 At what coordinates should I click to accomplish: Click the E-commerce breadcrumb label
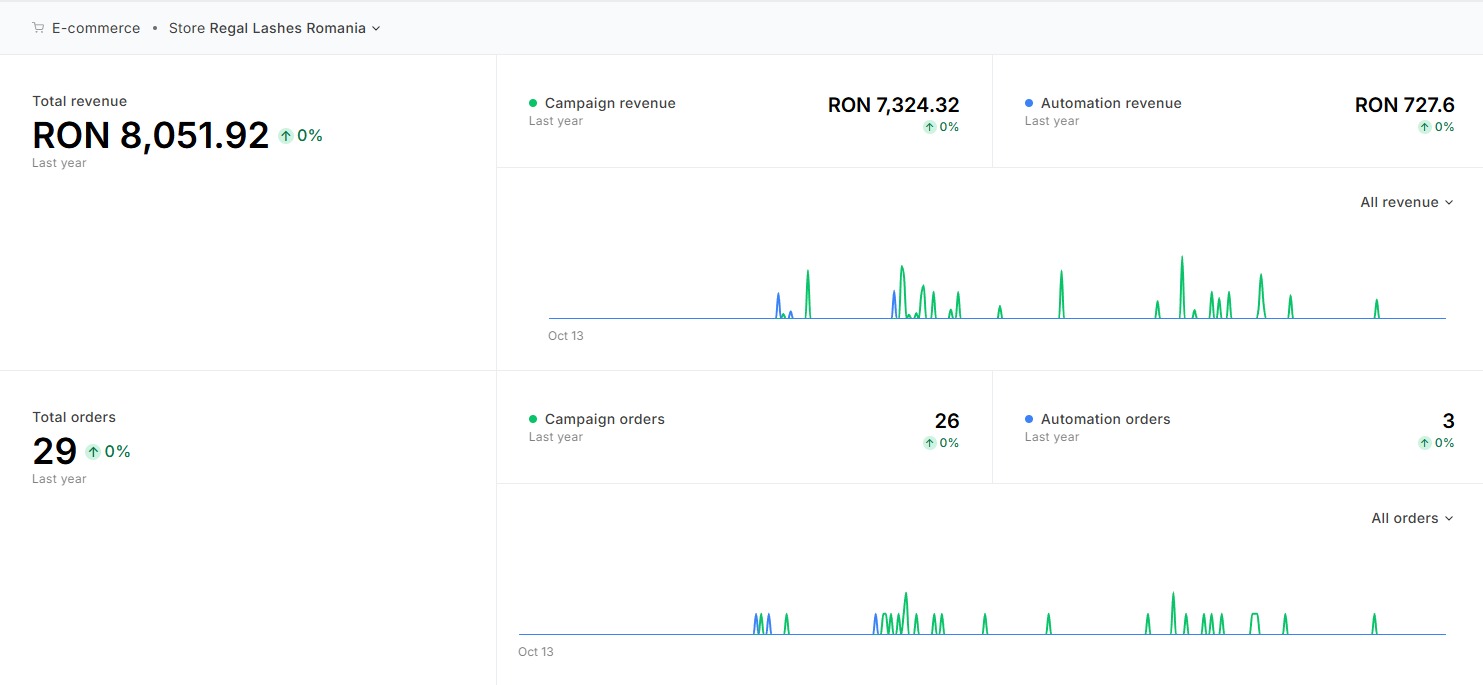click(x=96, y=28)
